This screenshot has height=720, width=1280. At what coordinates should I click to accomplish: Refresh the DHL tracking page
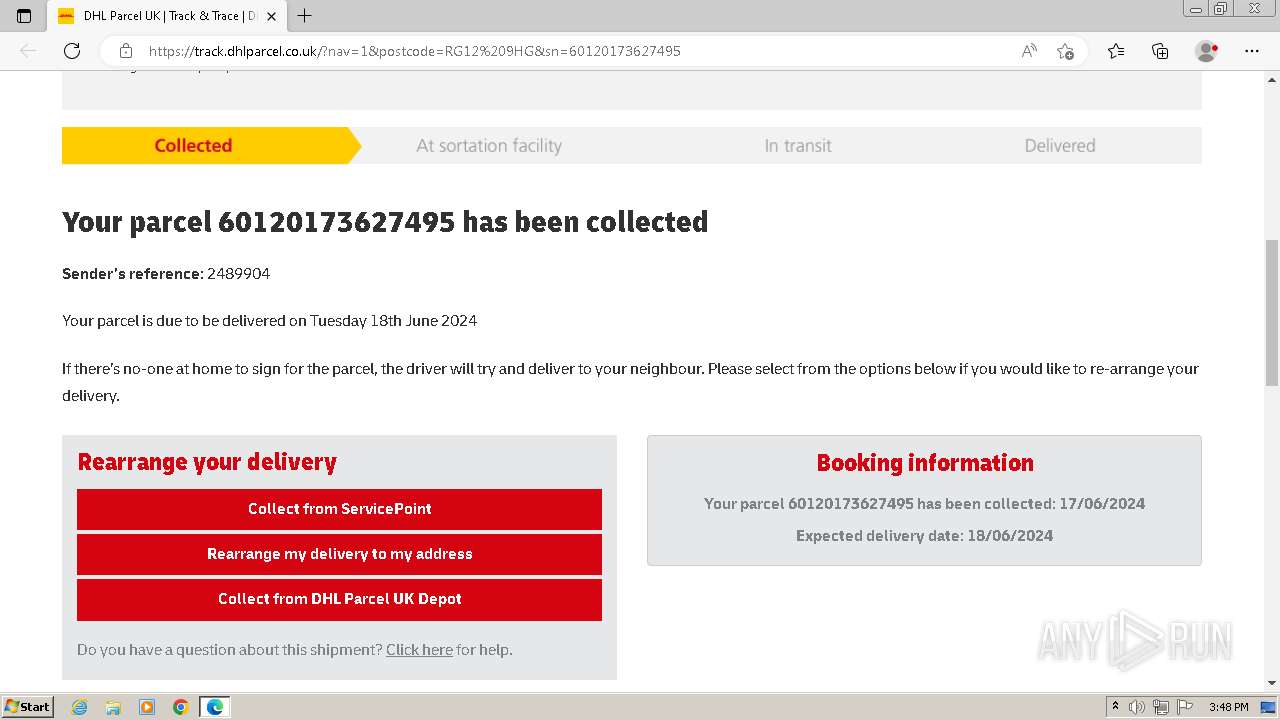pyautogui.click(x=72, y=51)
